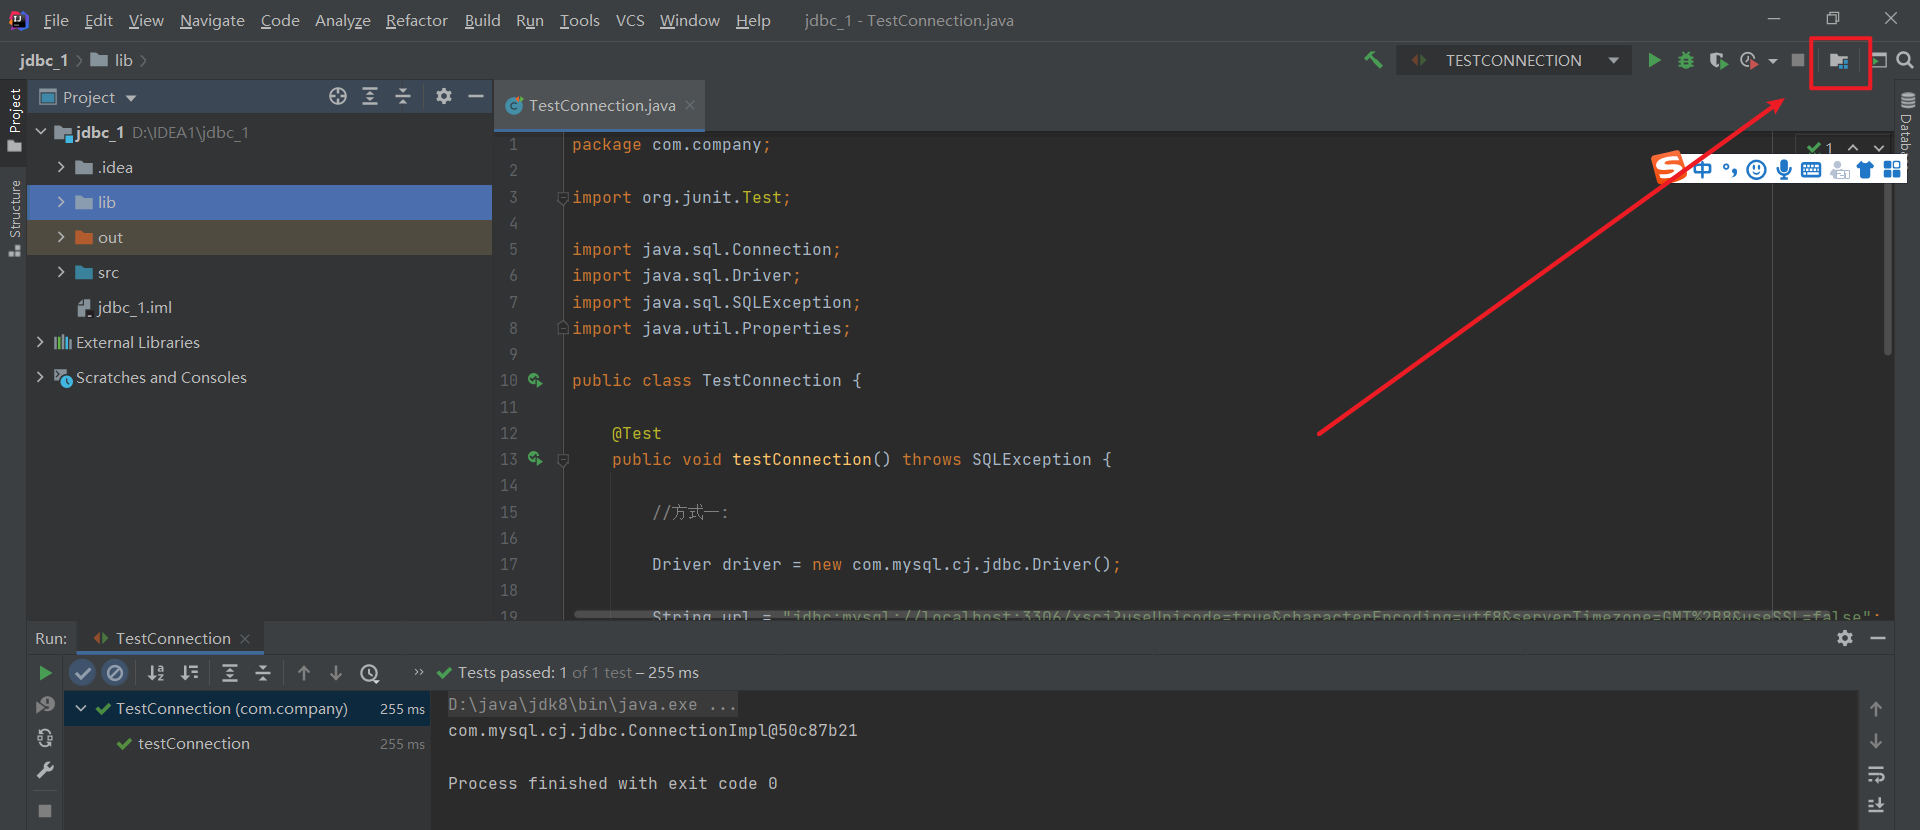Click the wrench icon in Run sidebar

tap(45, 770)
